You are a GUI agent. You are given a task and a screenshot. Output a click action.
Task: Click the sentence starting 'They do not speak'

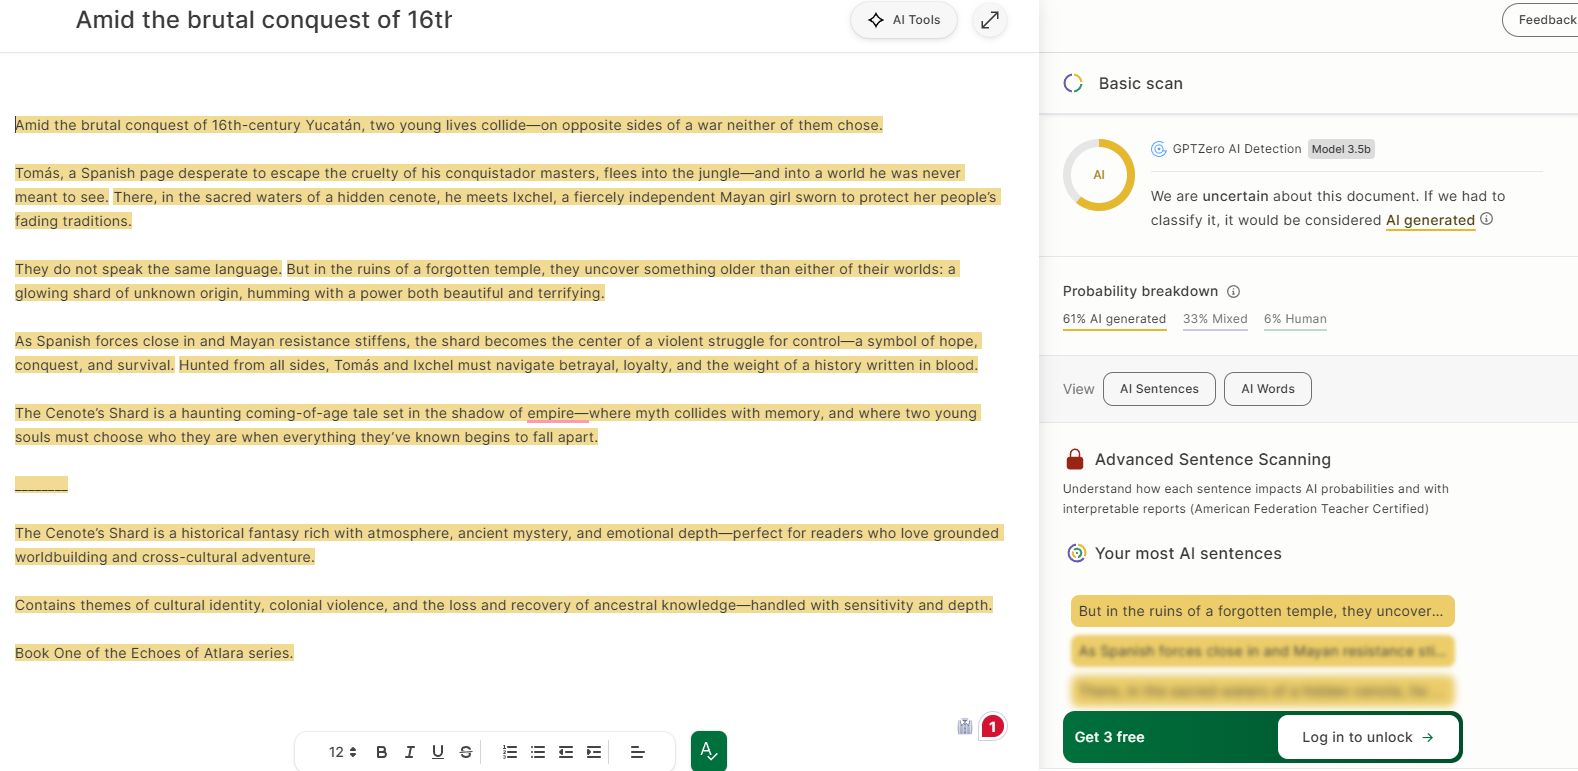point(148,269)
